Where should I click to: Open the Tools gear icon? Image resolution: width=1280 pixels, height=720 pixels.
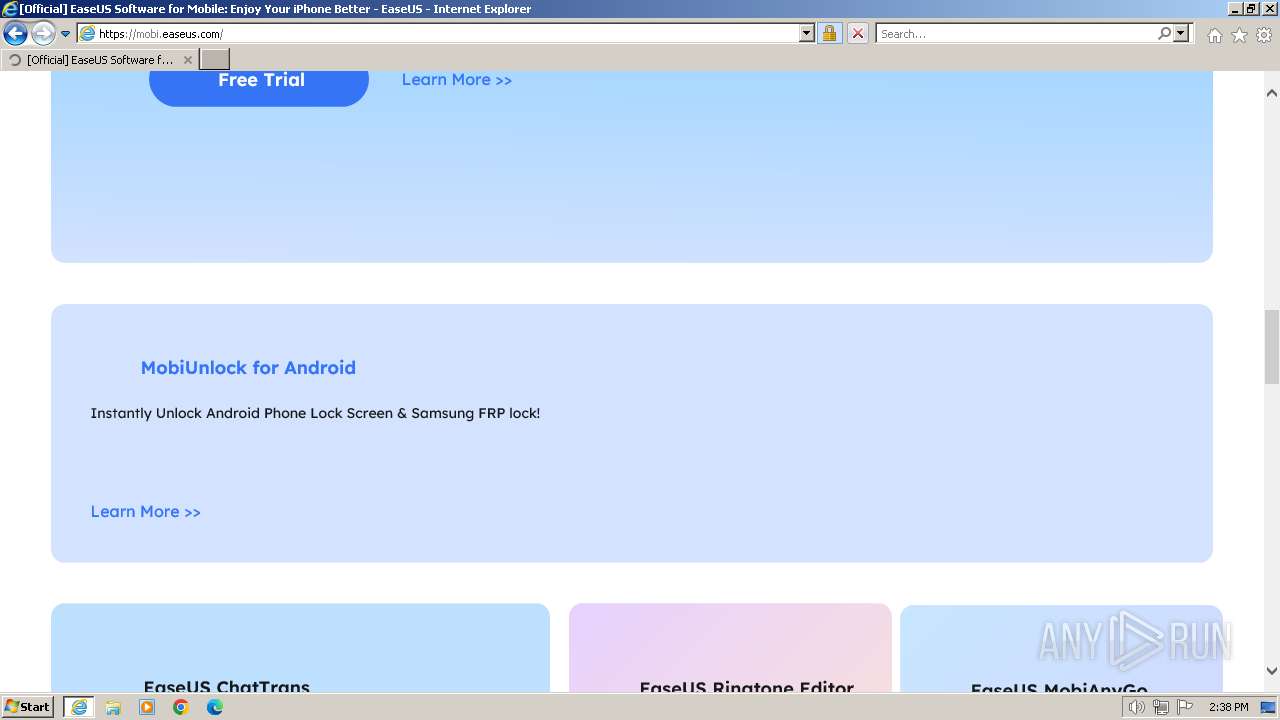1264,35
